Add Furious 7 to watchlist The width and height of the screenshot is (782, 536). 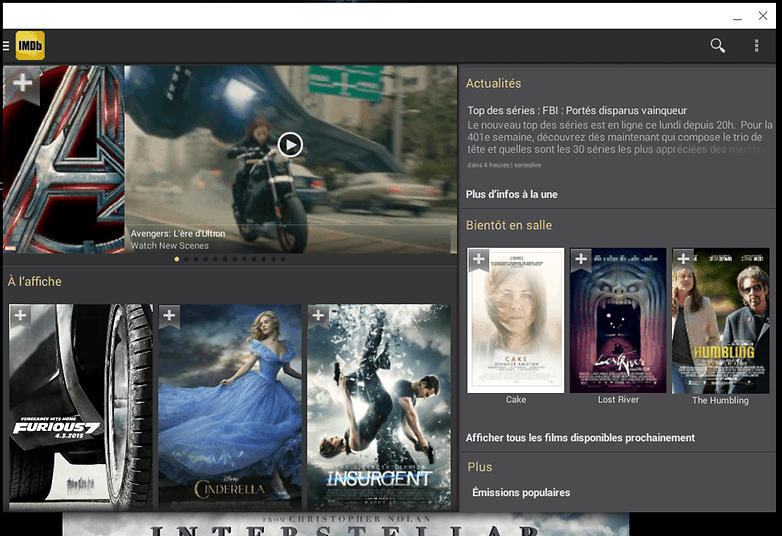click(20, 316)
